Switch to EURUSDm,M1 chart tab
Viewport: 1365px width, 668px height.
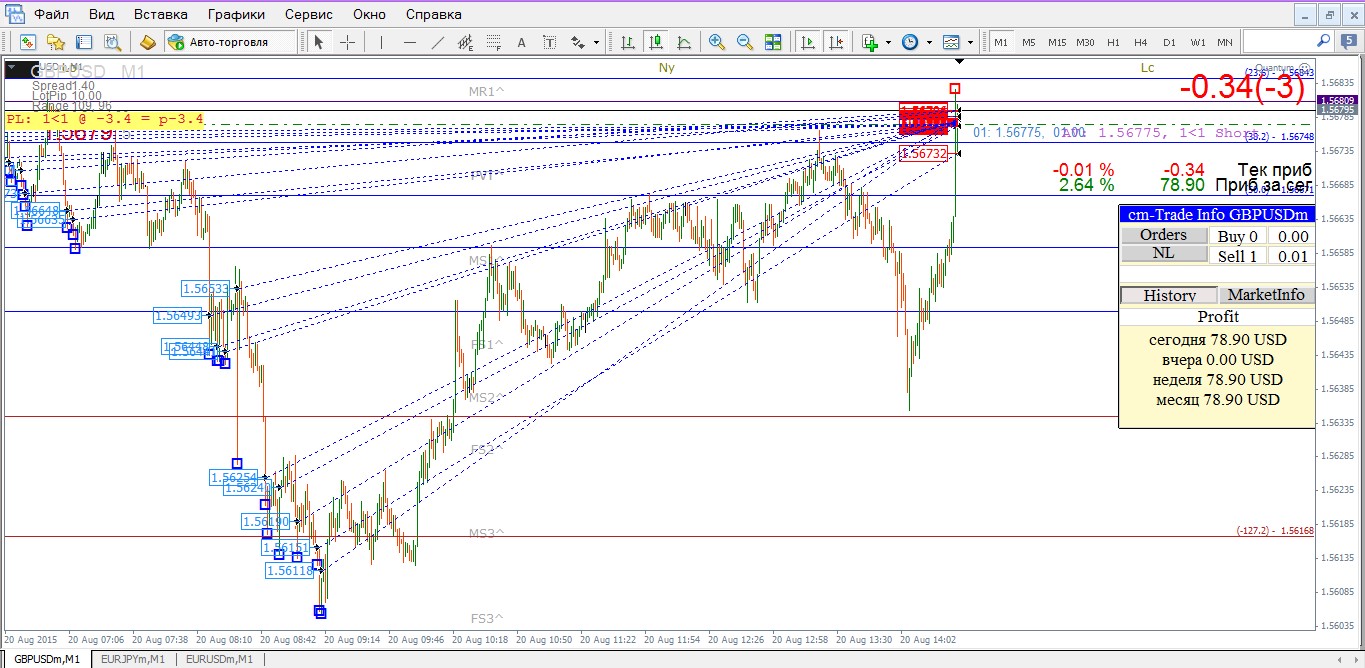pyautogui.click(x=218, y=659)
